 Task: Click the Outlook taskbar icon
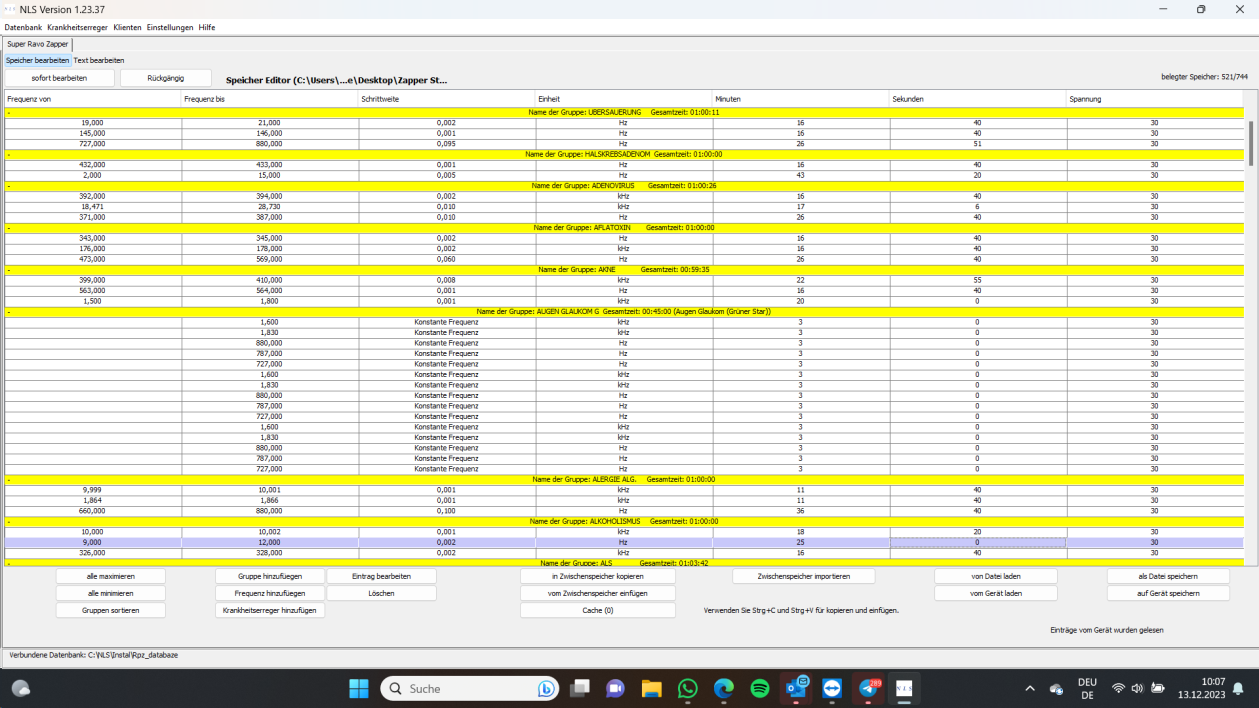[x=796, y=688]
